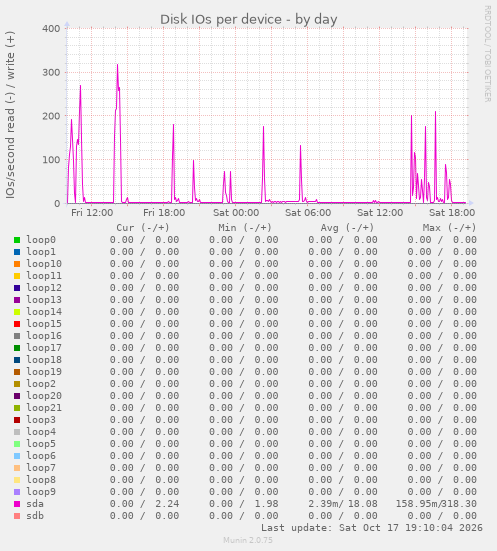Select the 'sda' device label
This screenshot has height=551, width=497.
(35, 504)
